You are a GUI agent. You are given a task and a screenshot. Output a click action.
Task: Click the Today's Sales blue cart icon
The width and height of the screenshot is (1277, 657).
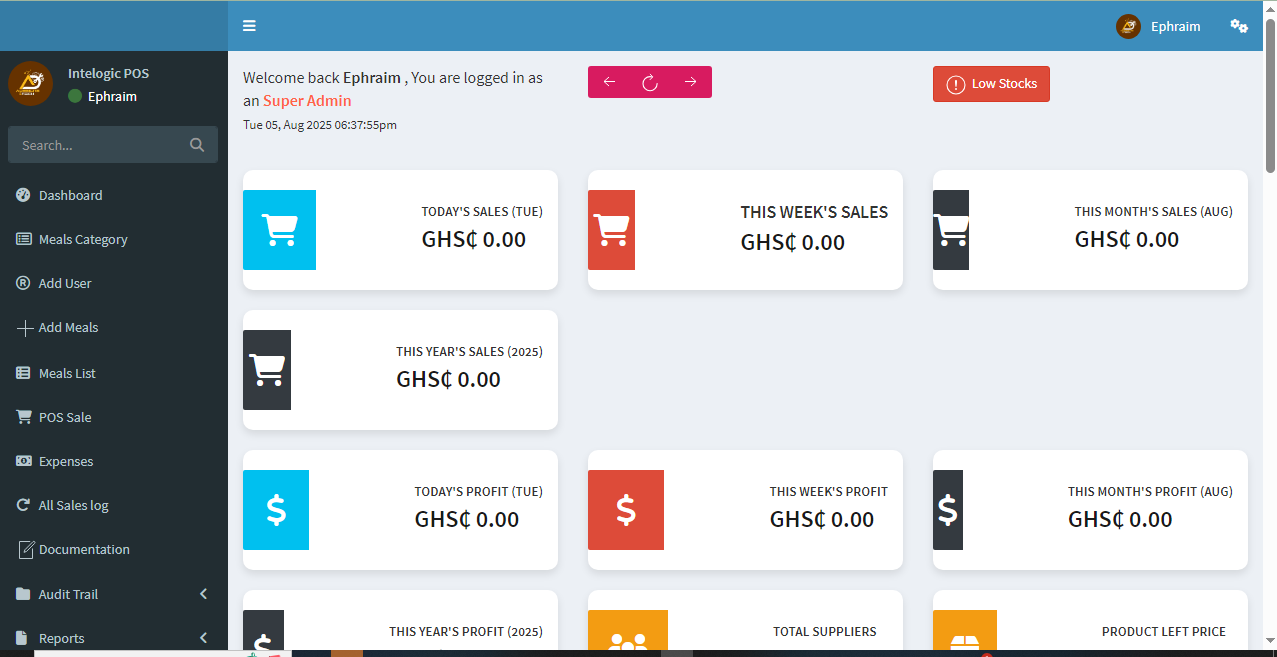(x=279, y=230)
